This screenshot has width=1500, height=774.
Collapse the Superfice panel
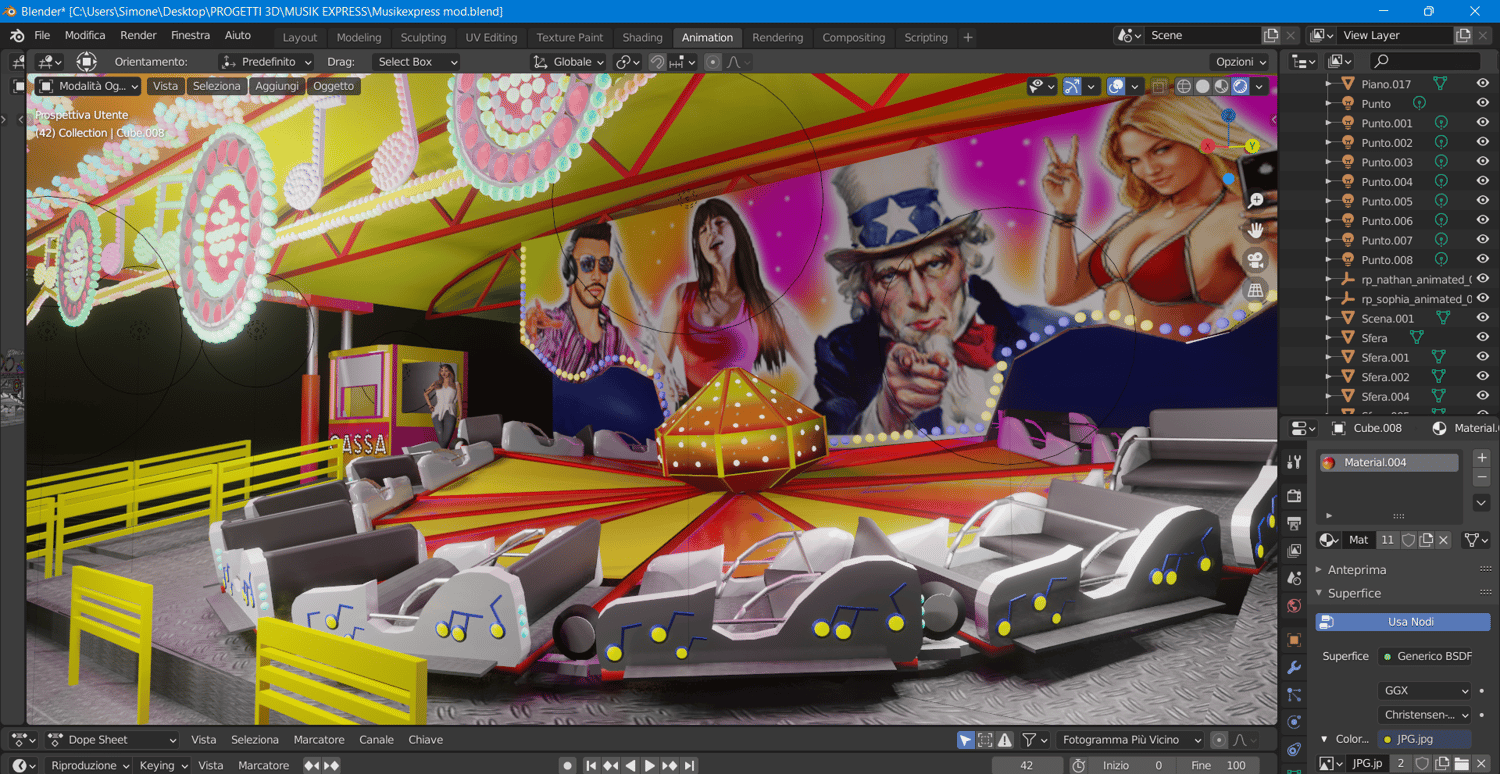[x=1354, y=593]
